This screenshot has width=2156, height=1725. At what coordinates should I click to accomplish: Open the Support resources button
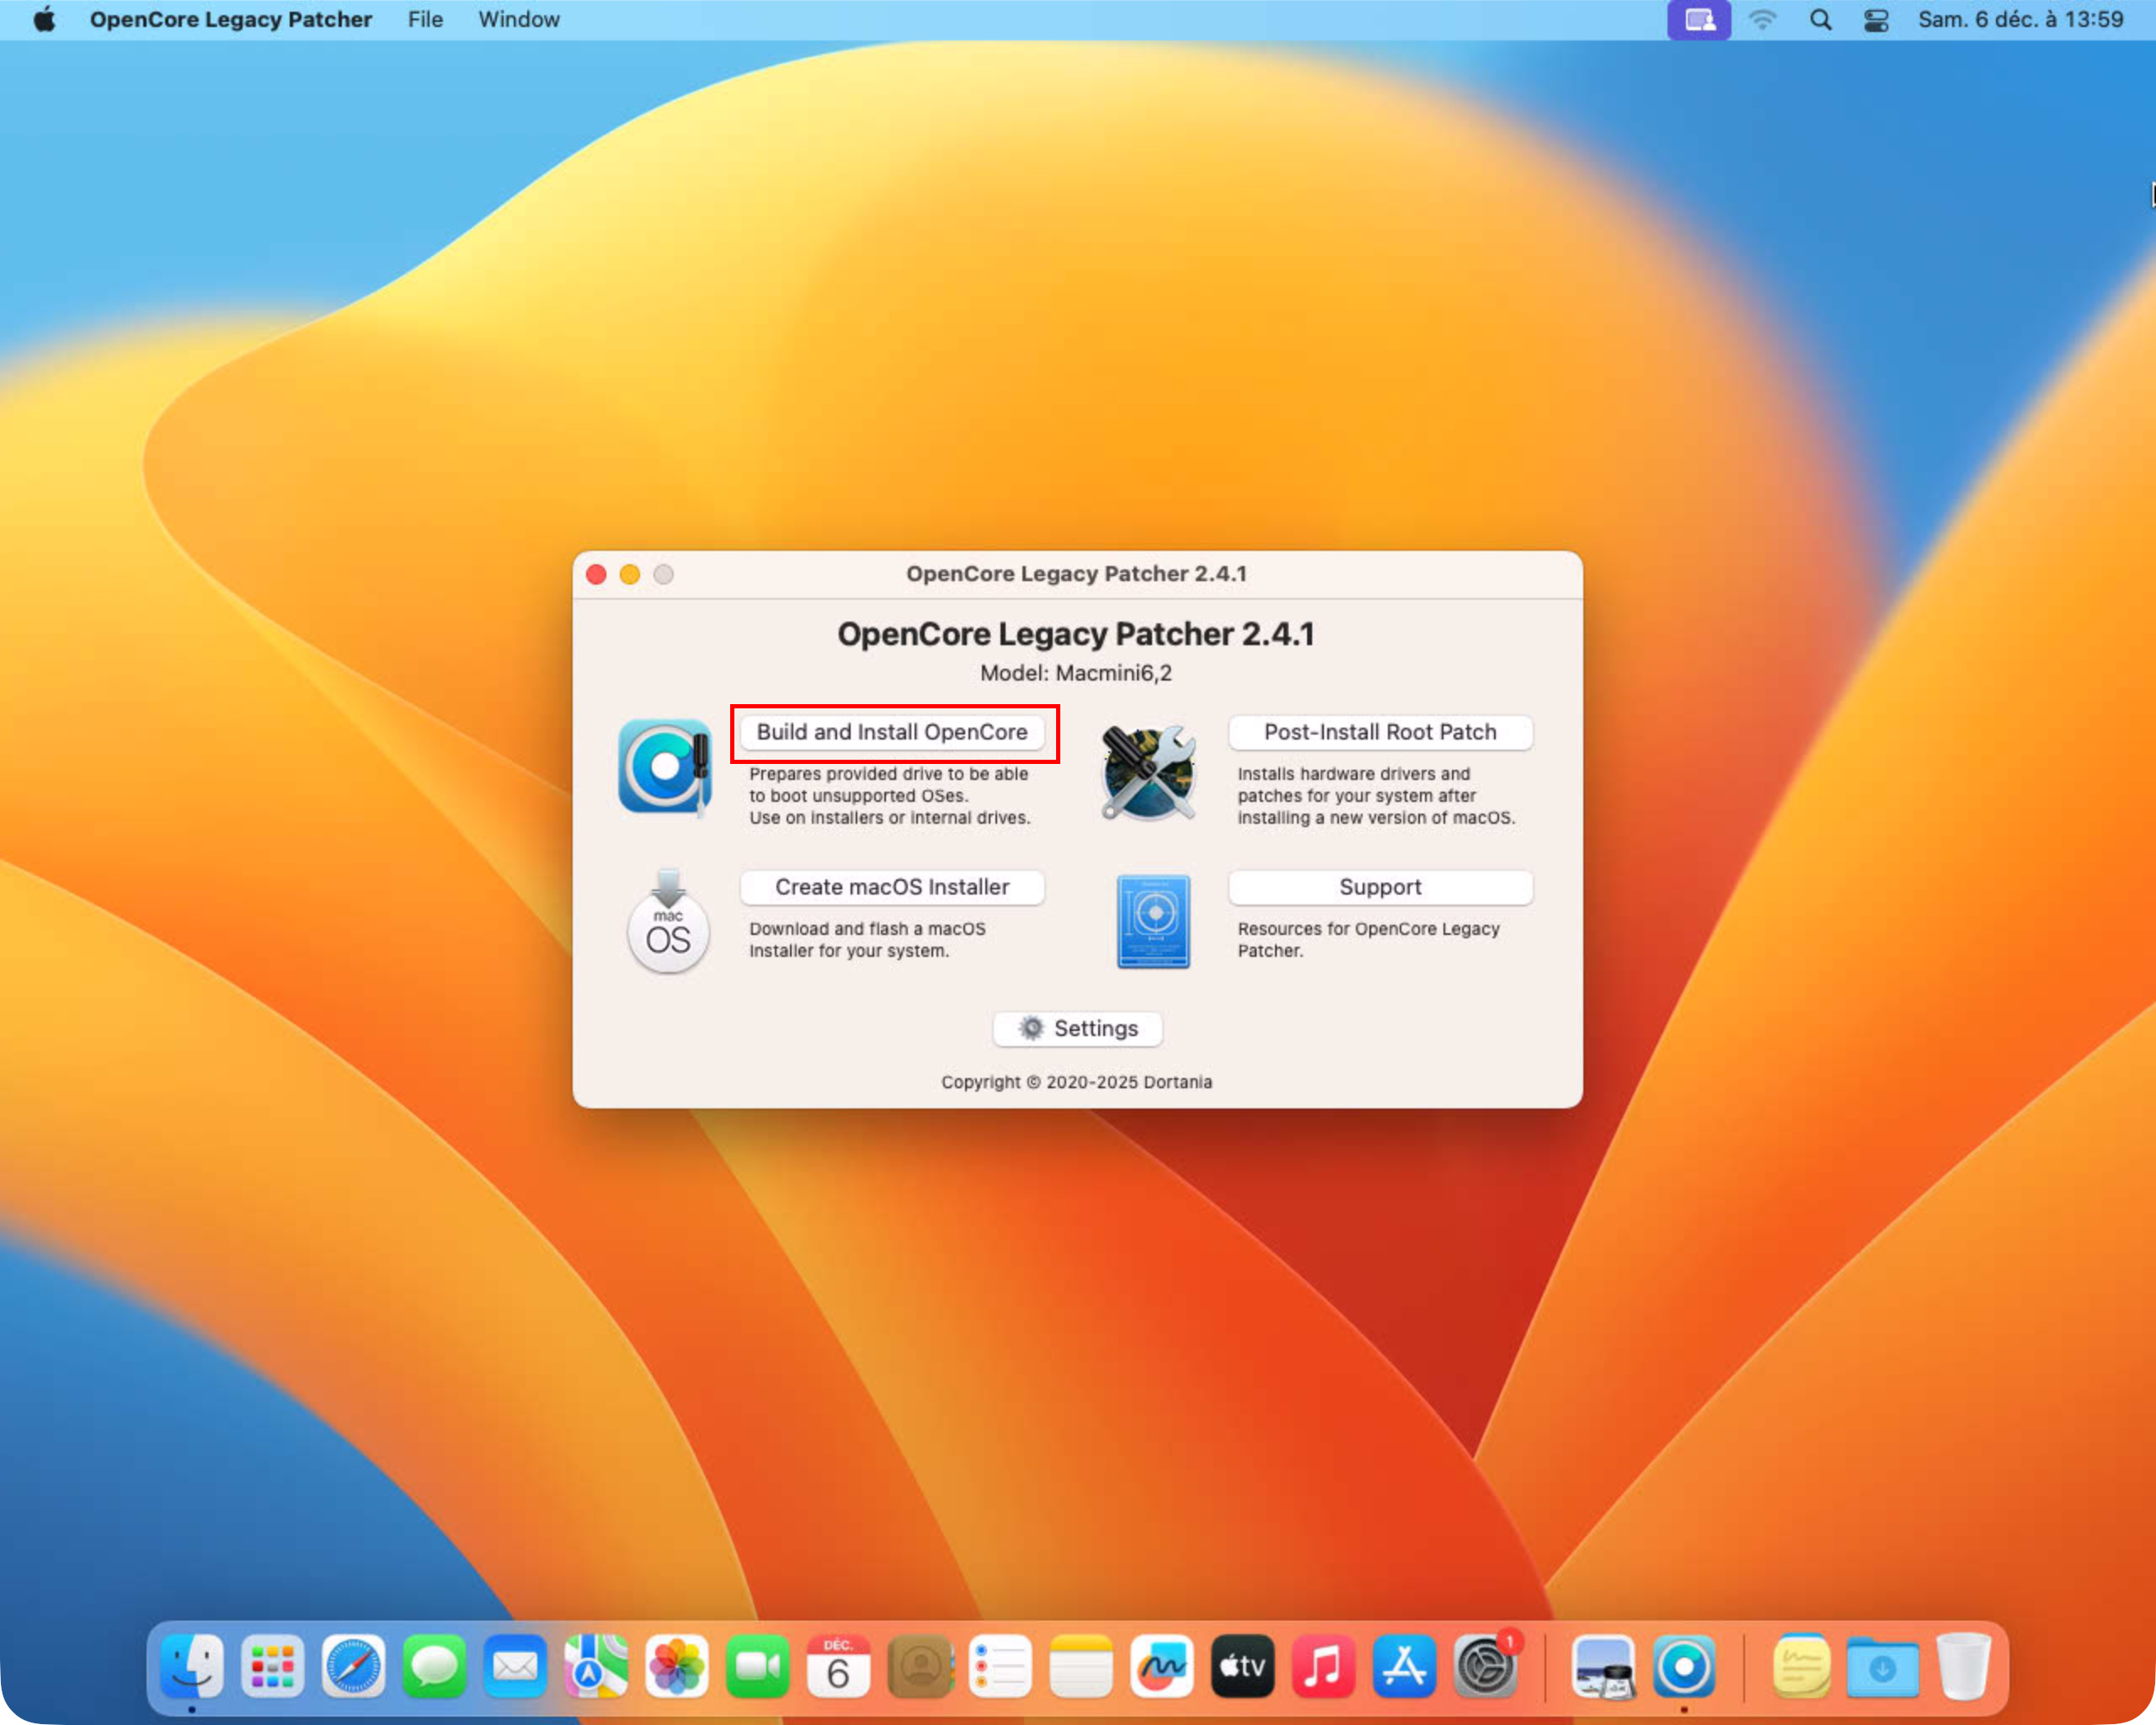coord(1379,887)
